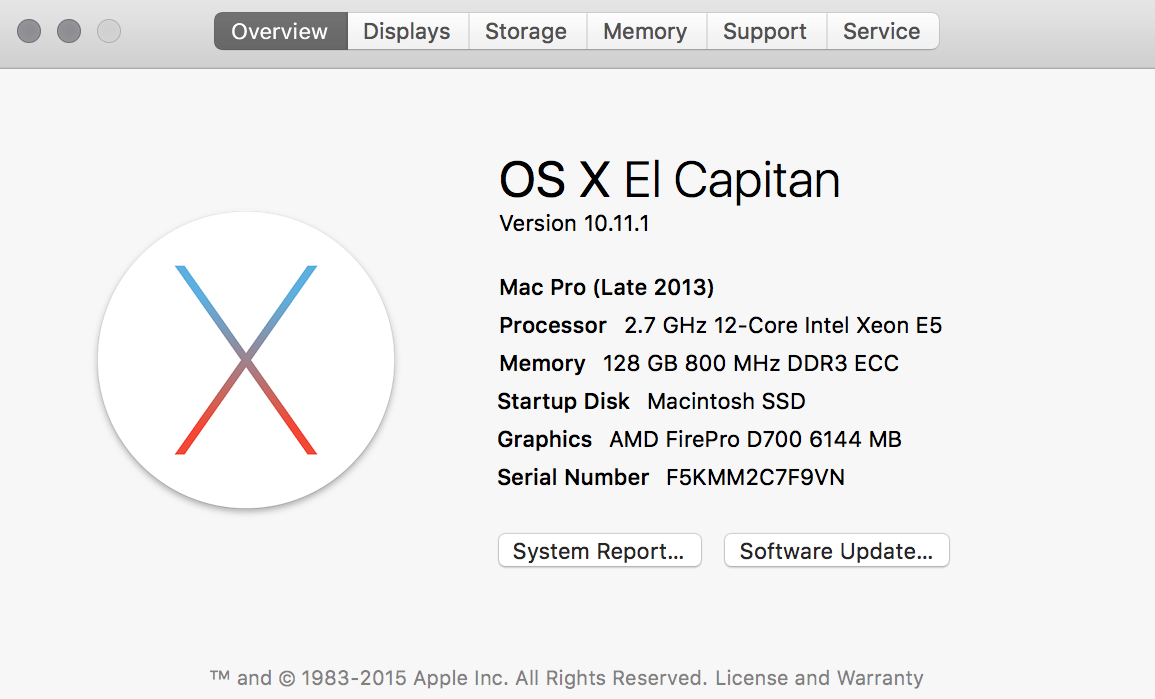Click the OS X El Capitan title
Viewport: 1155px width, 699px height.
[x=669, y=181]
